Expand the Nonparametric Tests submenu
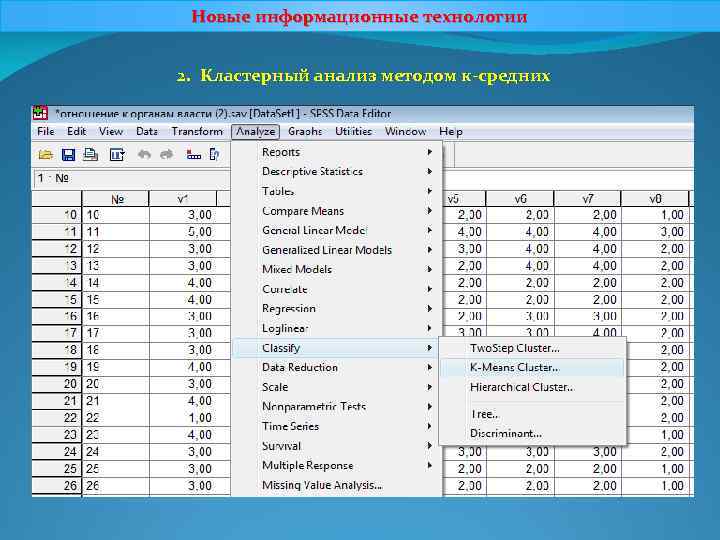The height and width of the screenshot is (540, 720). coord(337,407)
